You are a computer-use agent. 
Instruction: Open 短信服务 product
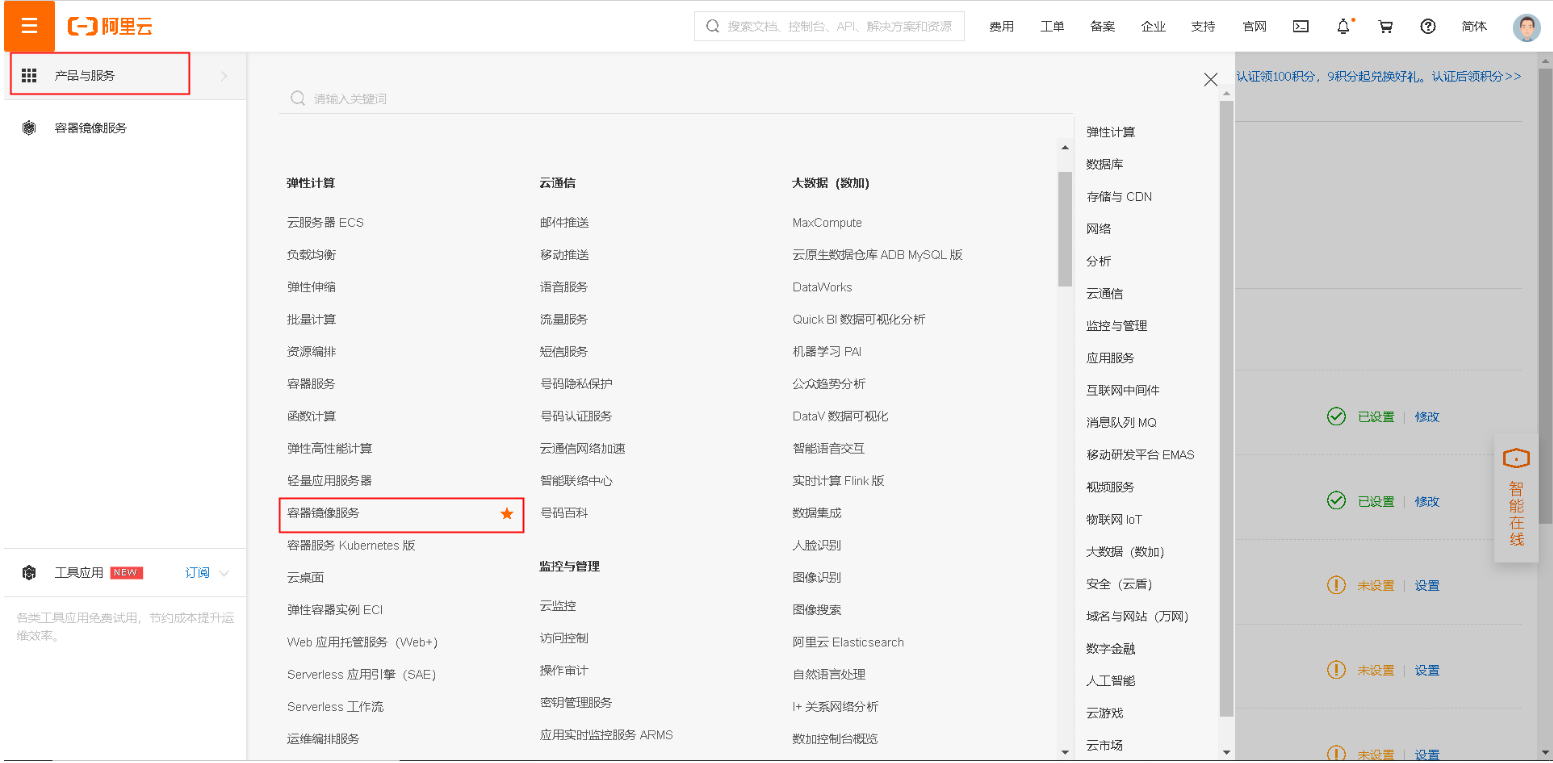(564, 352)
